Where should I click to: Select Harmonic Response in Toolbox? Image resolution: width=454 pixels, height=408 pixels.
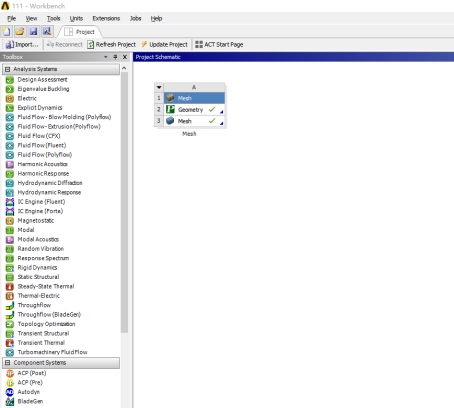tap(43, 174)
